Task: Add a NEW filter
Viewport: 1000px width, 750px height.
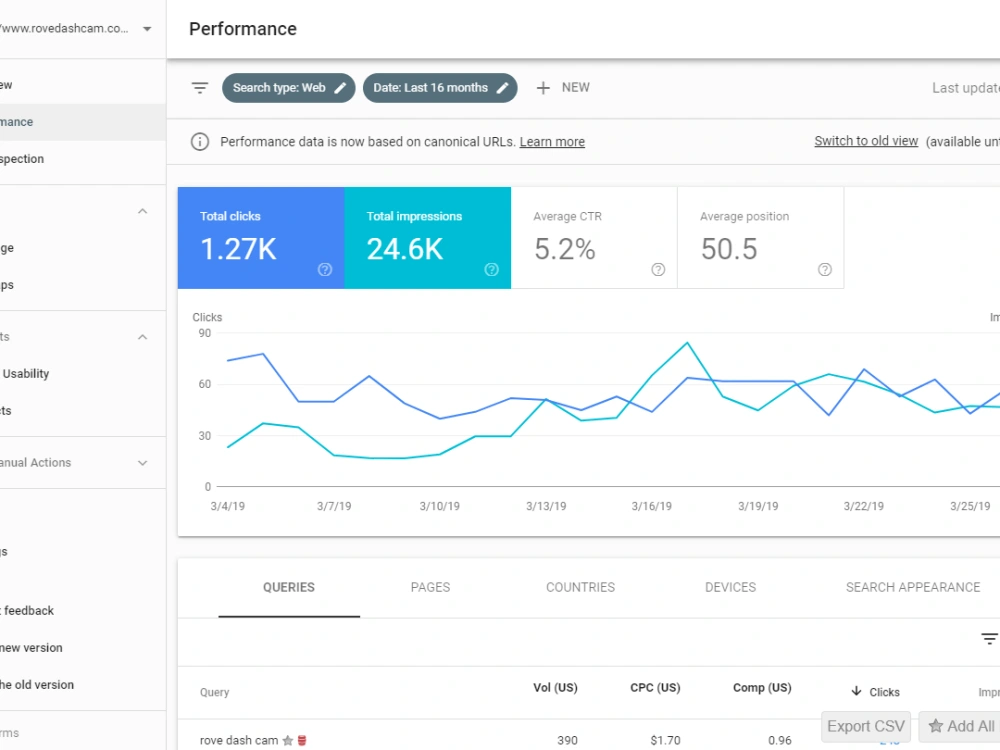Action: pyautogui.click(x=563, y=88)
